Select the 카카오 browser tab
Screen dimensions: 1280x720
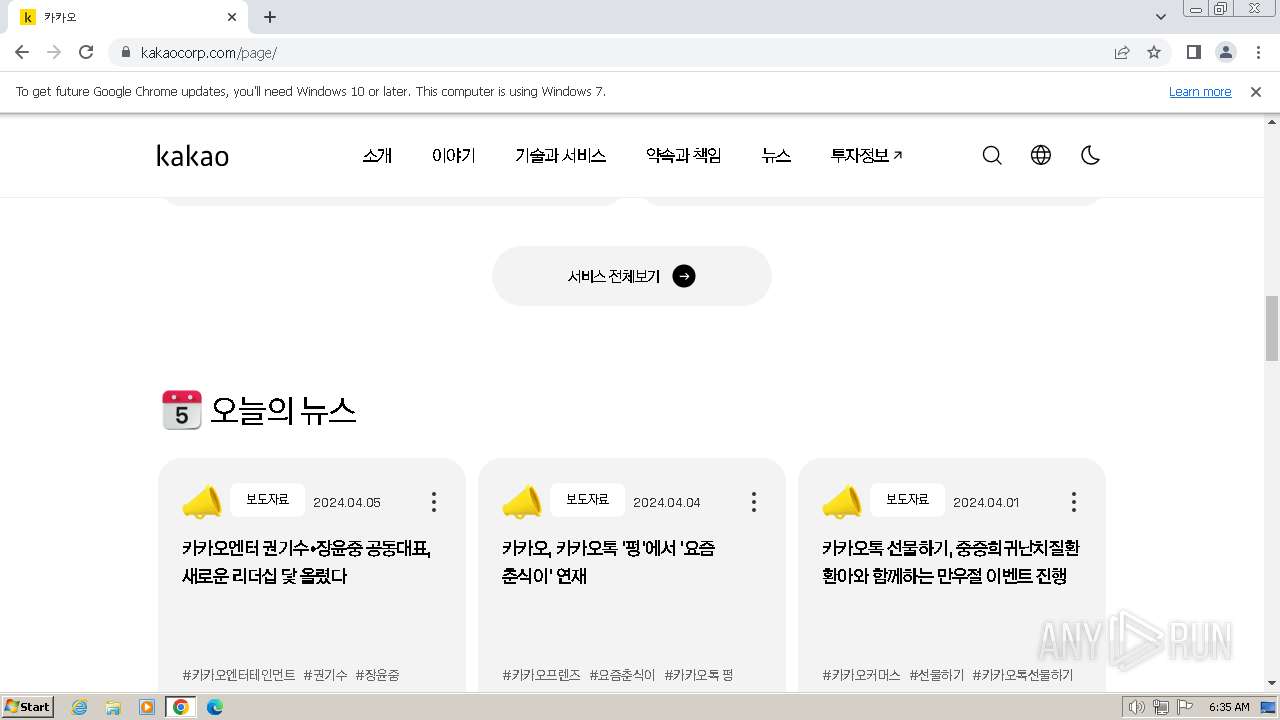[128, 17]
